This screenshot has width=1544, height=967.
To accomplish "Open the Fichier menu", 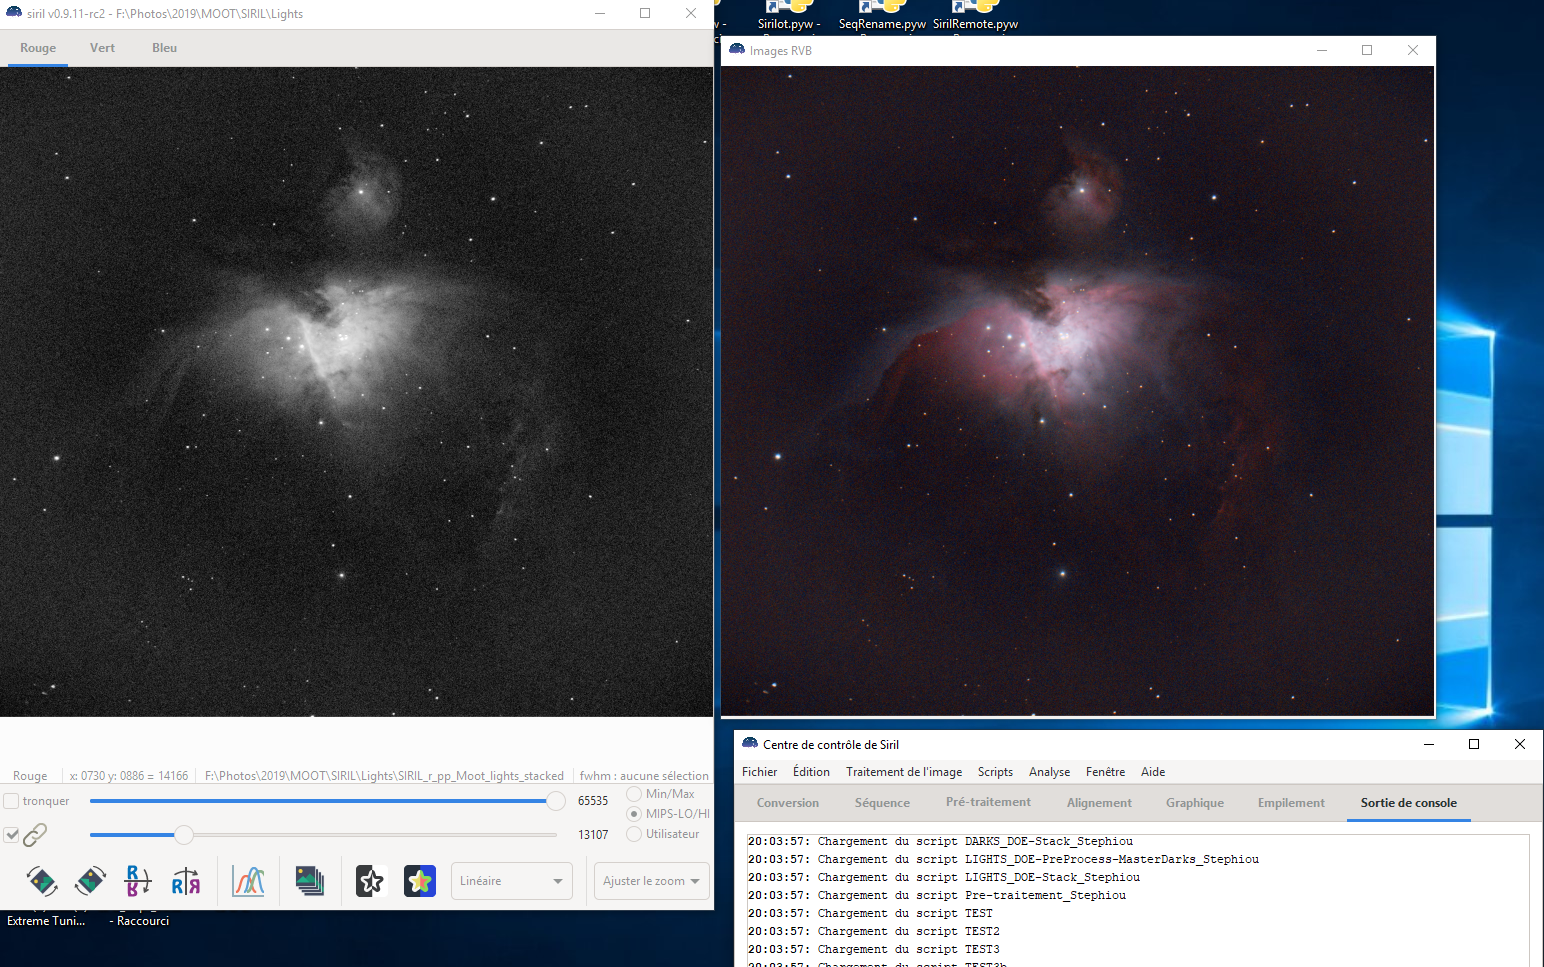I will pyautogui.click(x=760, y=772).
